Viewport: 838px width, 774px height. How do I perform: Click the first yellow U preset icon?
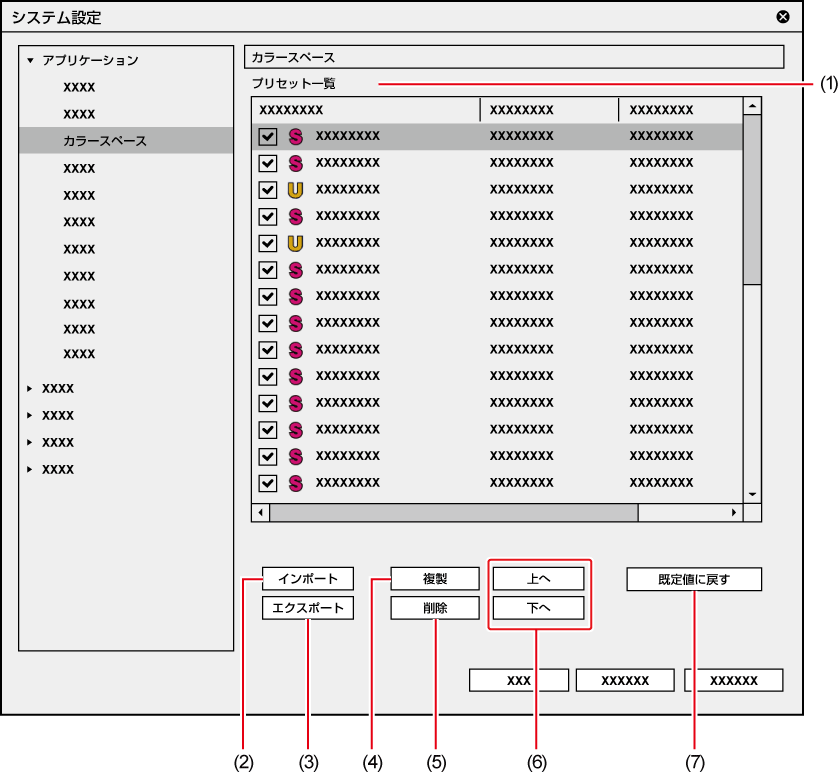coord(295,189)
